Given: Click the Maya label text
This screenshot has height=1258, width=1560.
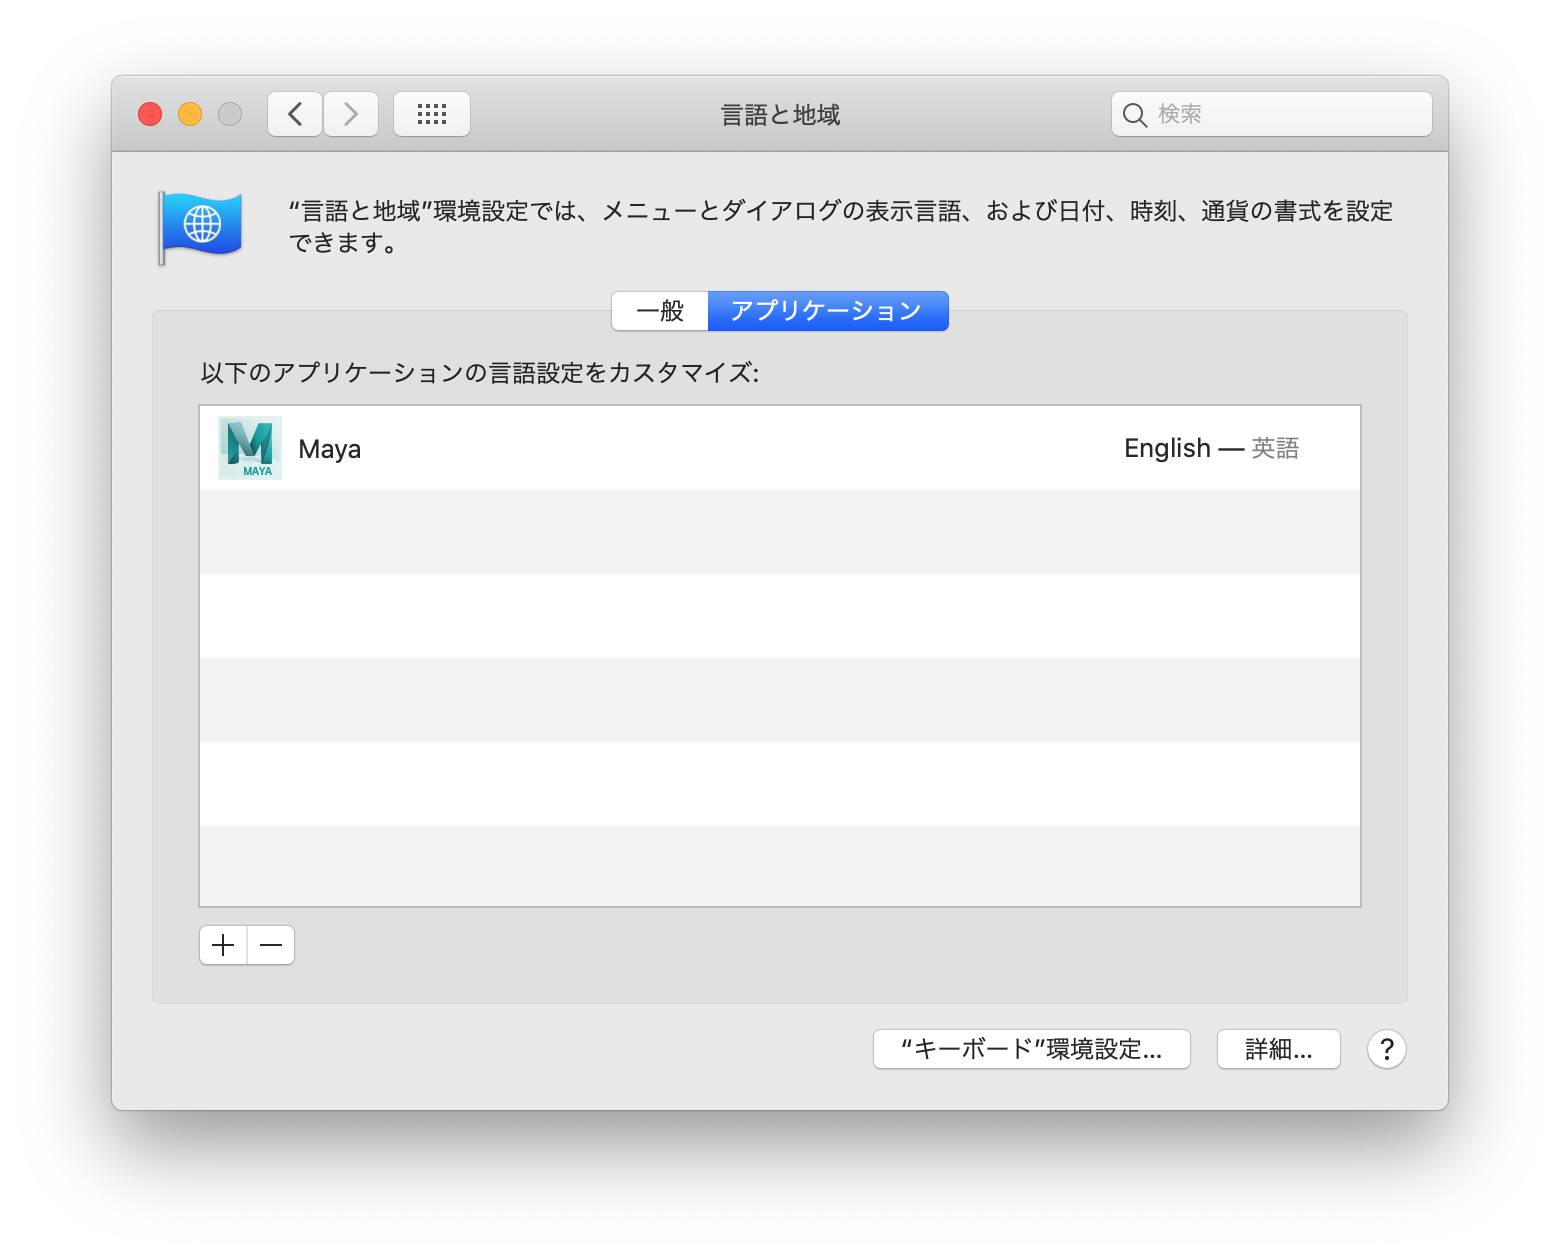Looking at the screenshot, I should tap(329, 448).
